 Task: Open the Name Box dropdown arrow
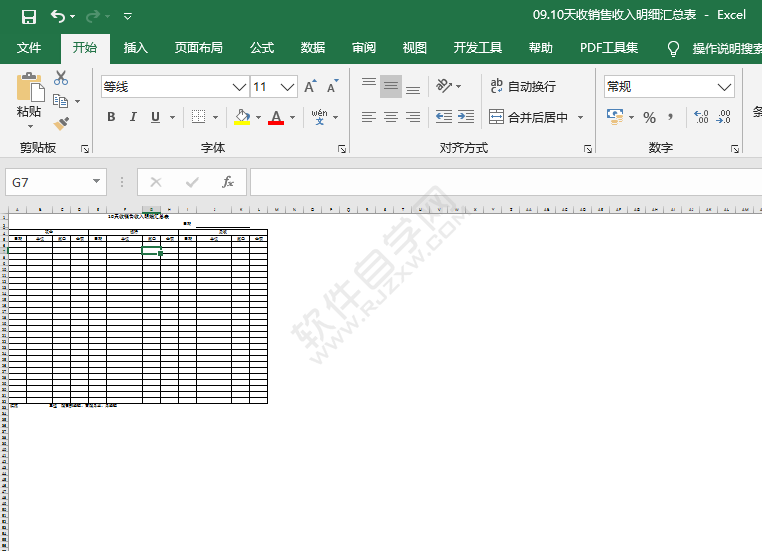pos(97,182)
